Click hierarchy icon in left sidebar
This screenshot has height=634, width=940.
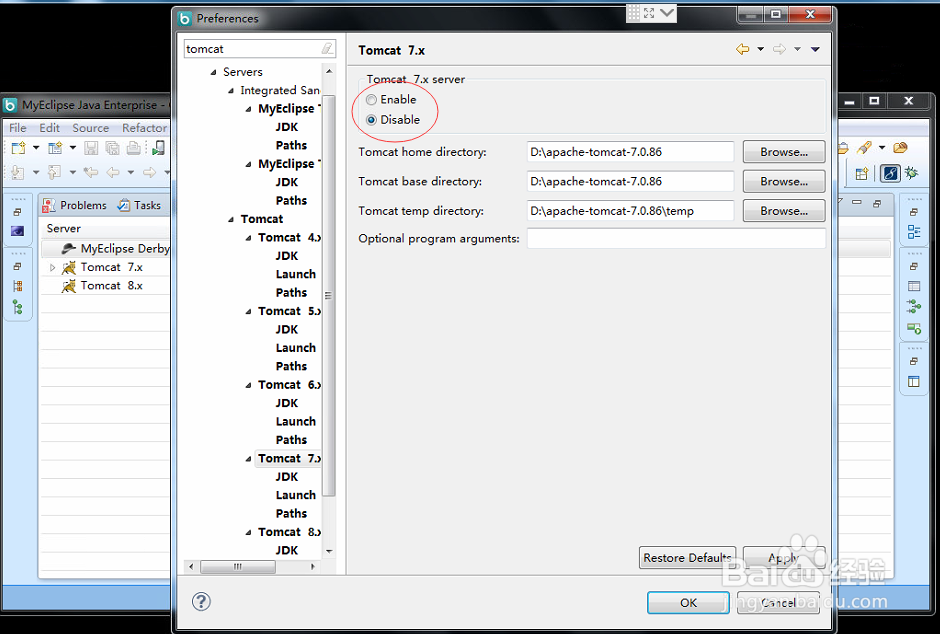click(x=17, y=286)
